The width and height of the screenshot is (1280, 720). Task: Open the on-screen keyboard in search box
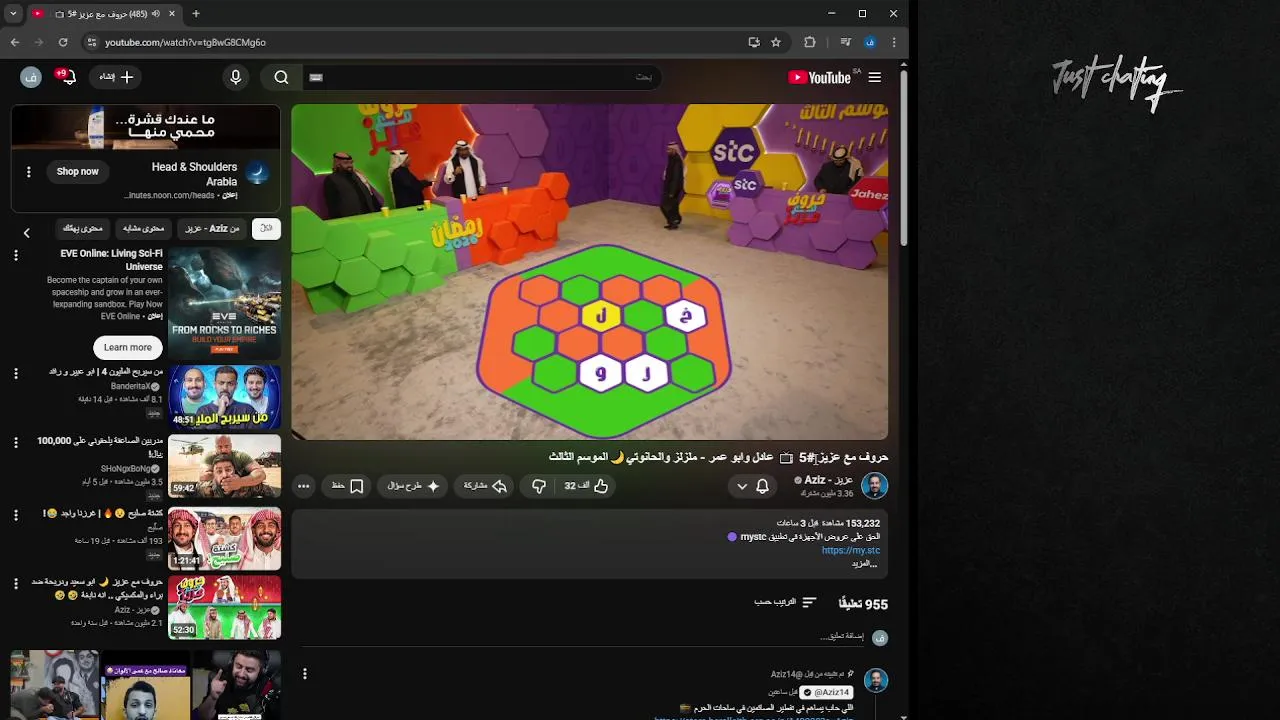point(316,77)
